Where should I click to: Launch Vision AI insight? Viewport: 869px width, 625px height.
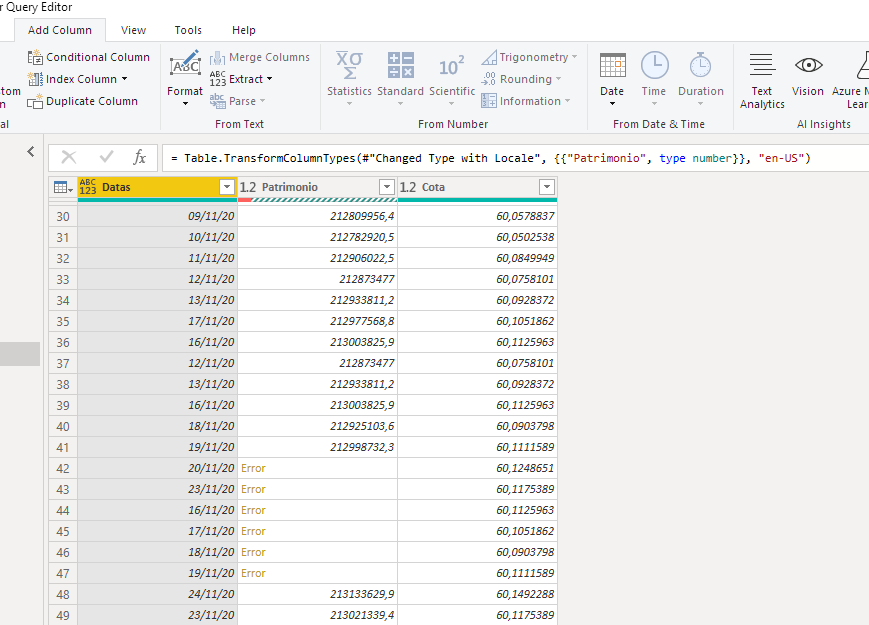pyautogui.click(x=808, y=75)
